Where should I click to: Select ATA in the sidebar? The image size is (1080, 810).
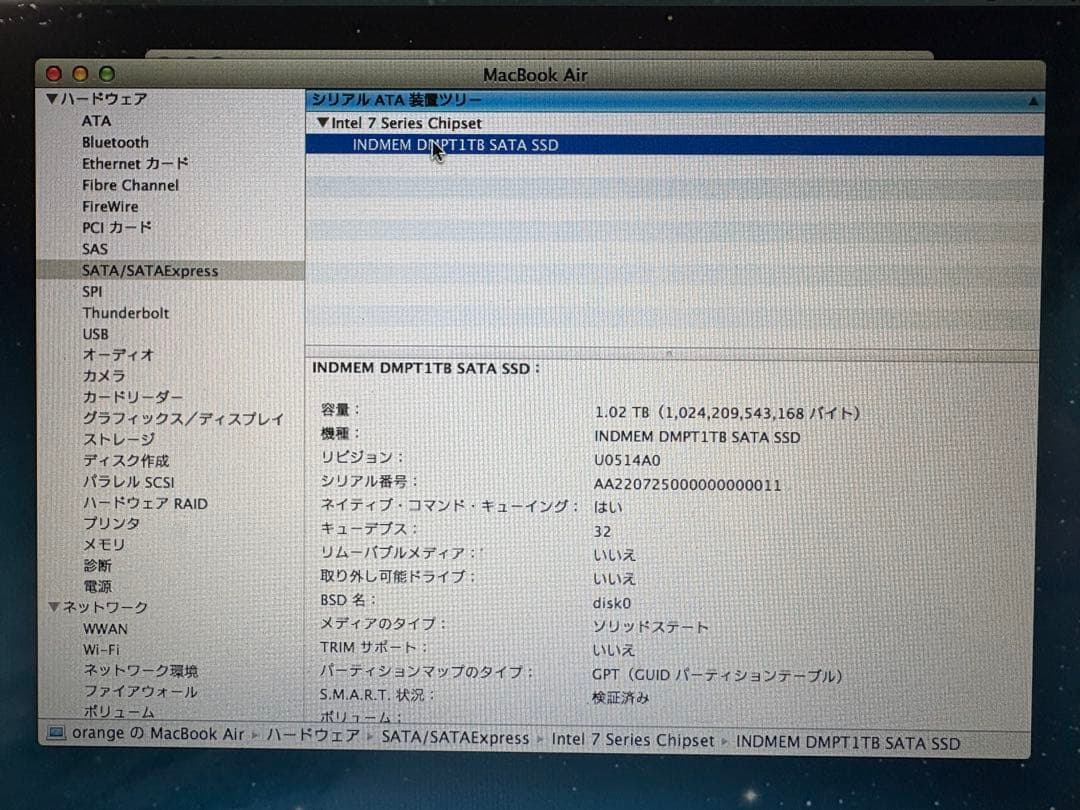pyautogui.click(x=96, y=121)
